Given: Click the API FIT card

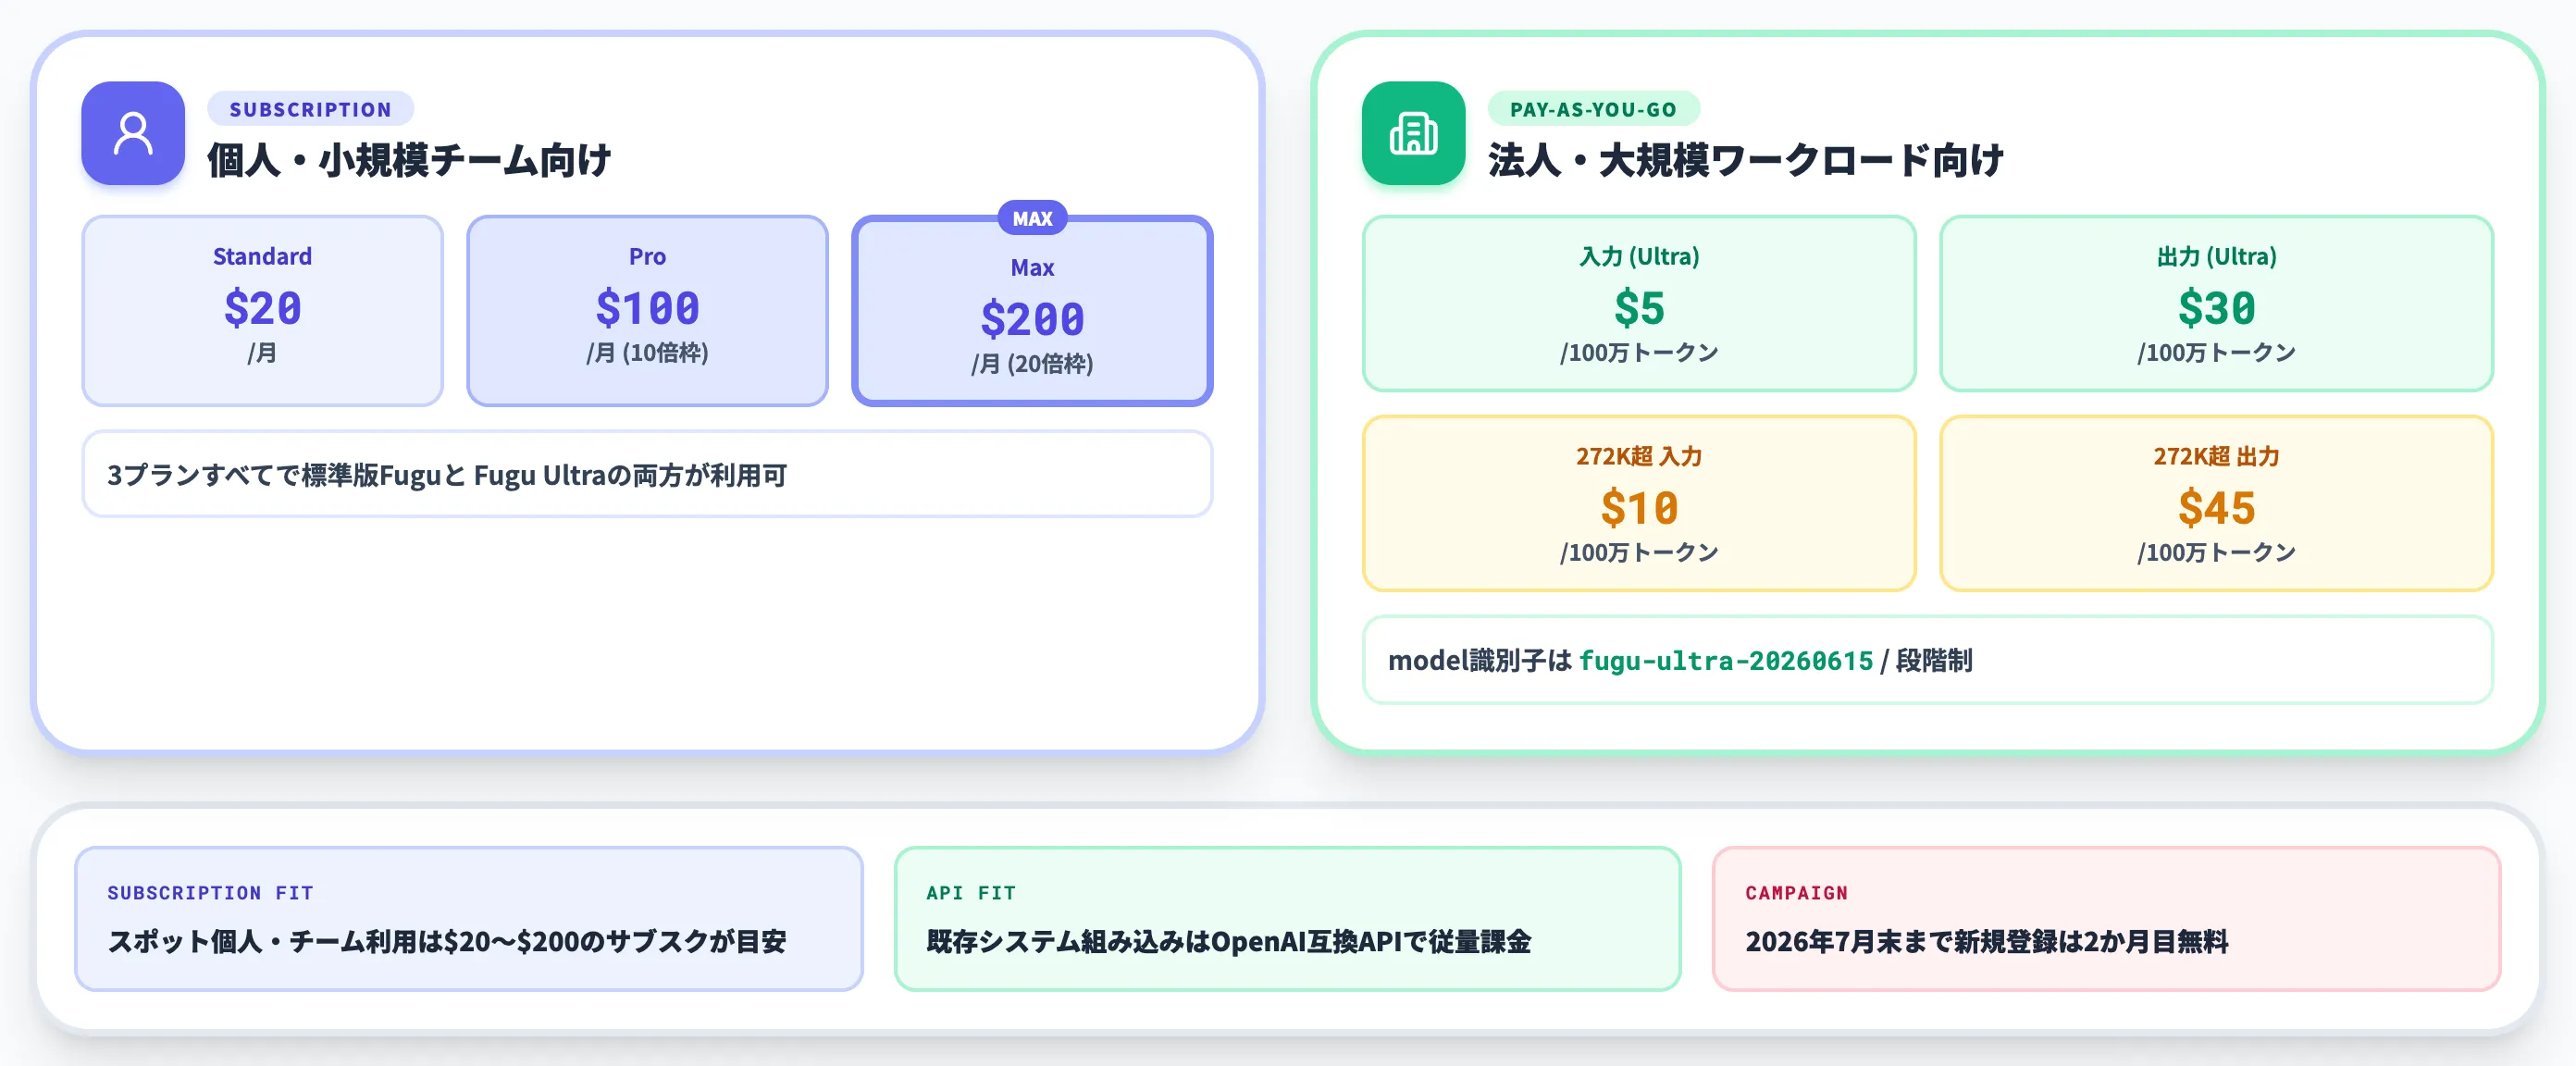Looking at the screenshot, I should (x=1287, y=918).
